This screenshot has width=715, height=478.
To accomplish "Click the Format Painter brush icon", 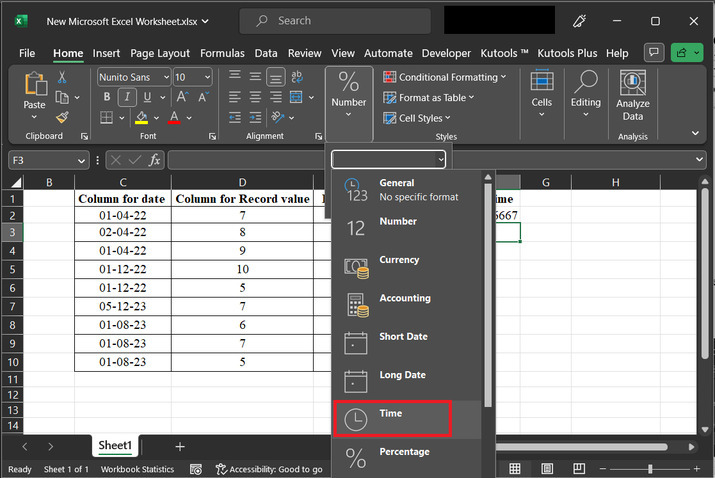I will click(62, 117).
